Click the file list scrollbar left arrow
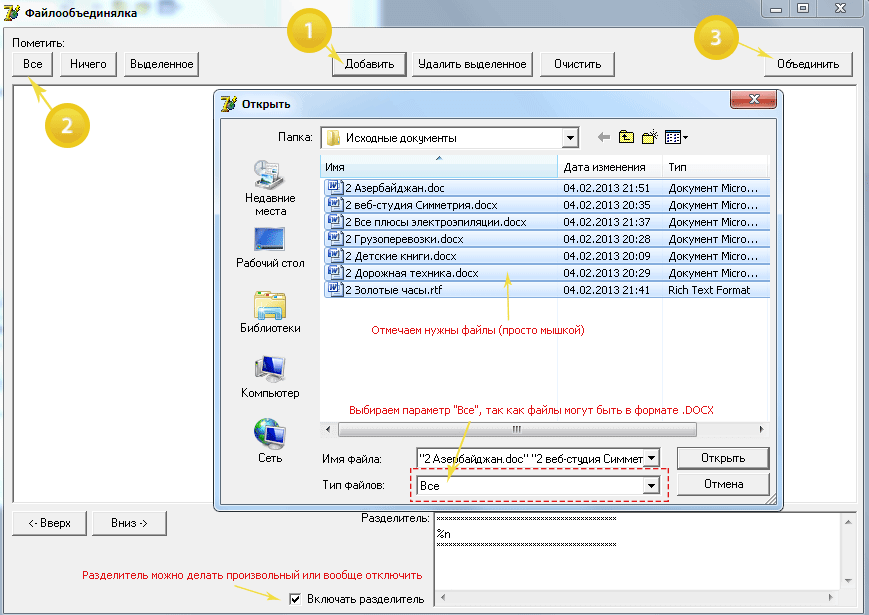 328,429
